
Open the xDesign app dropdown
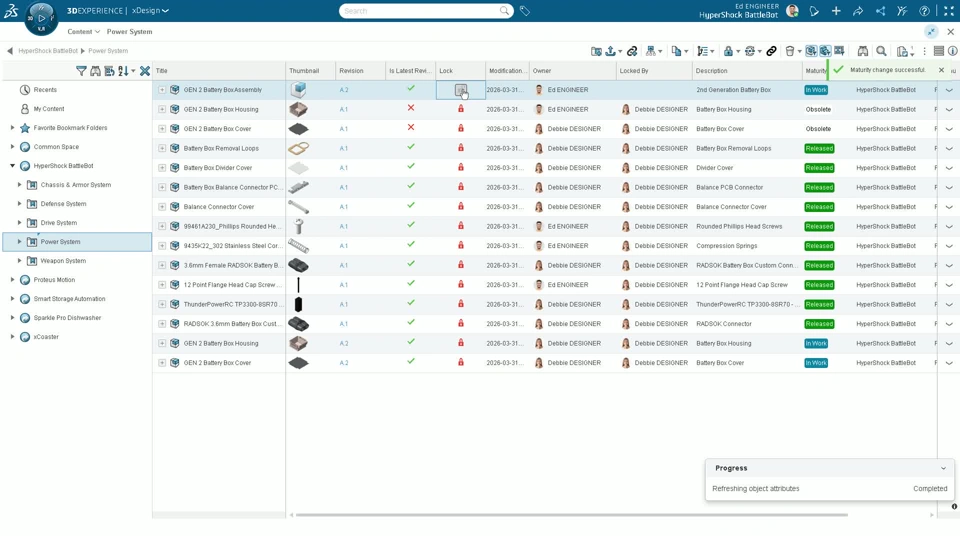coord(151,10)
